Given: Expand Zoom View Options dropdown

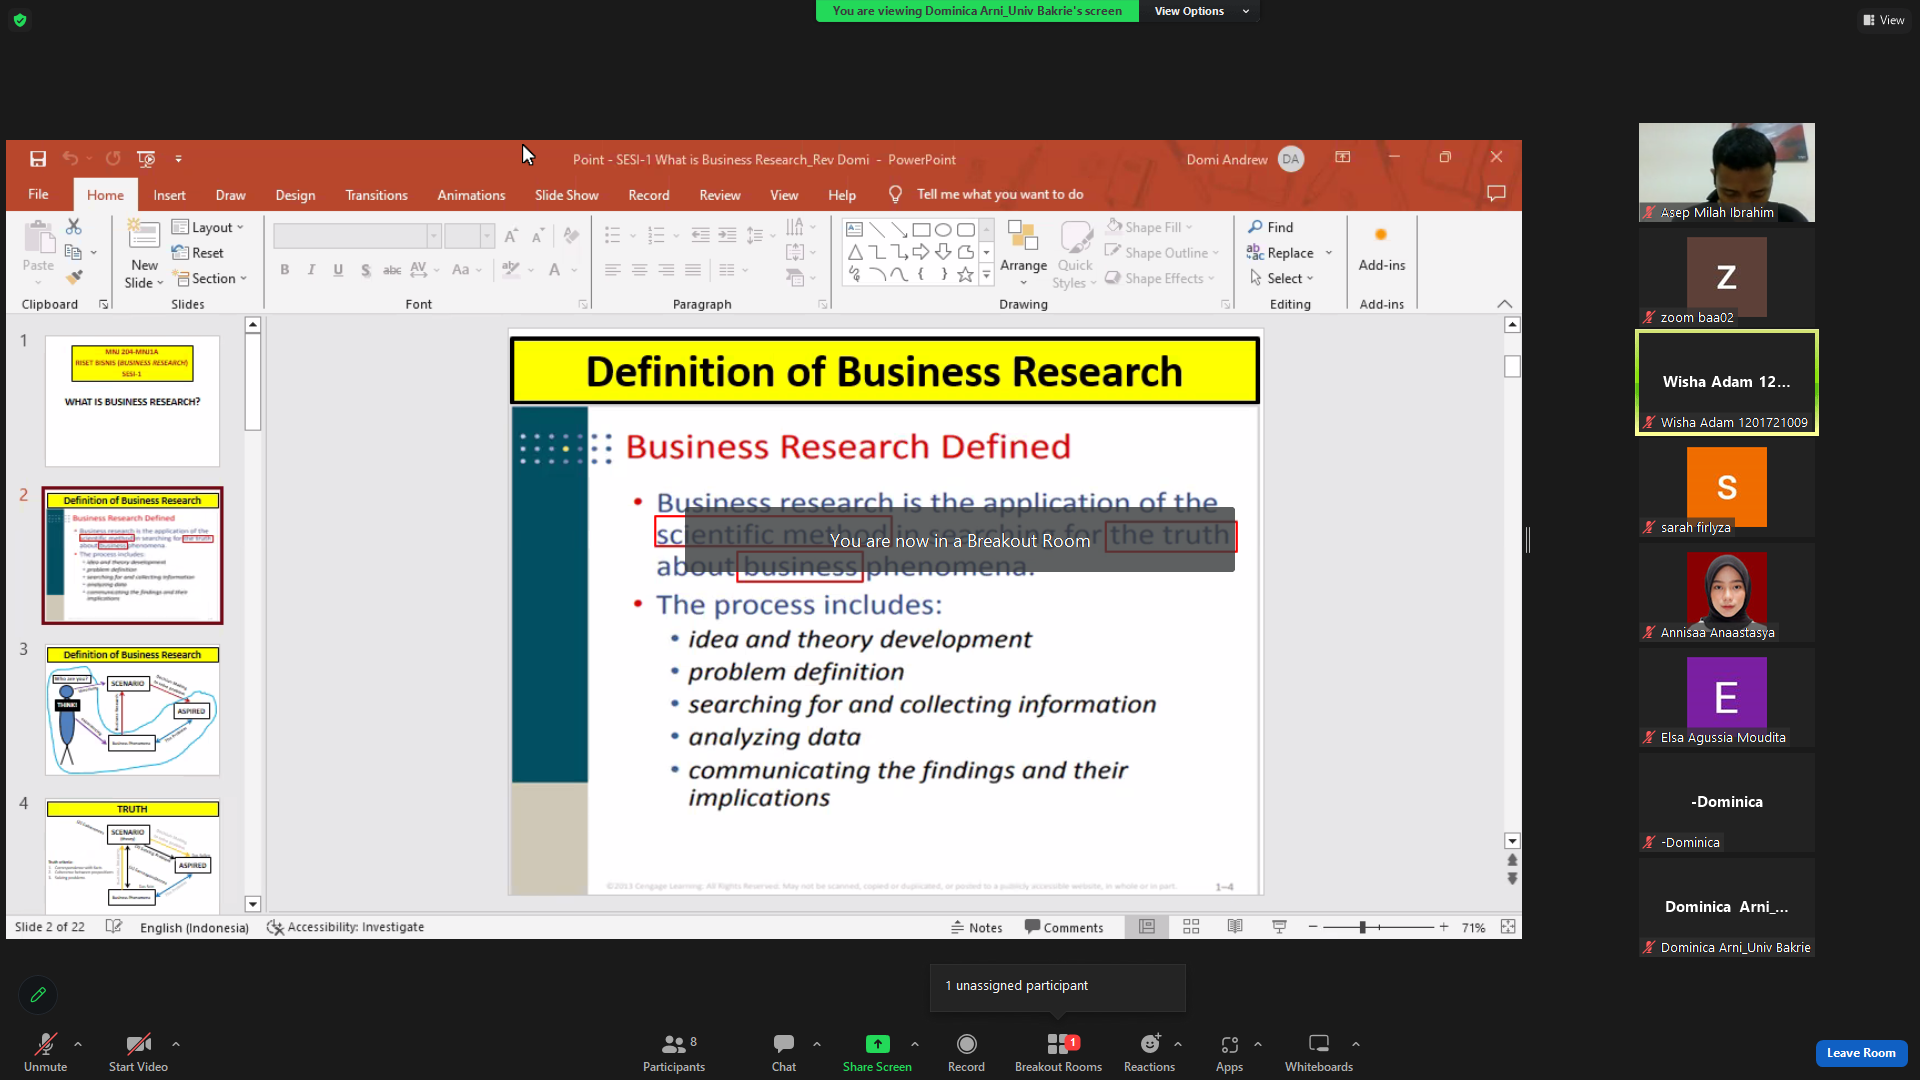Looking at the screenshot, I should pyautogui.click(x=1201, y=11).
